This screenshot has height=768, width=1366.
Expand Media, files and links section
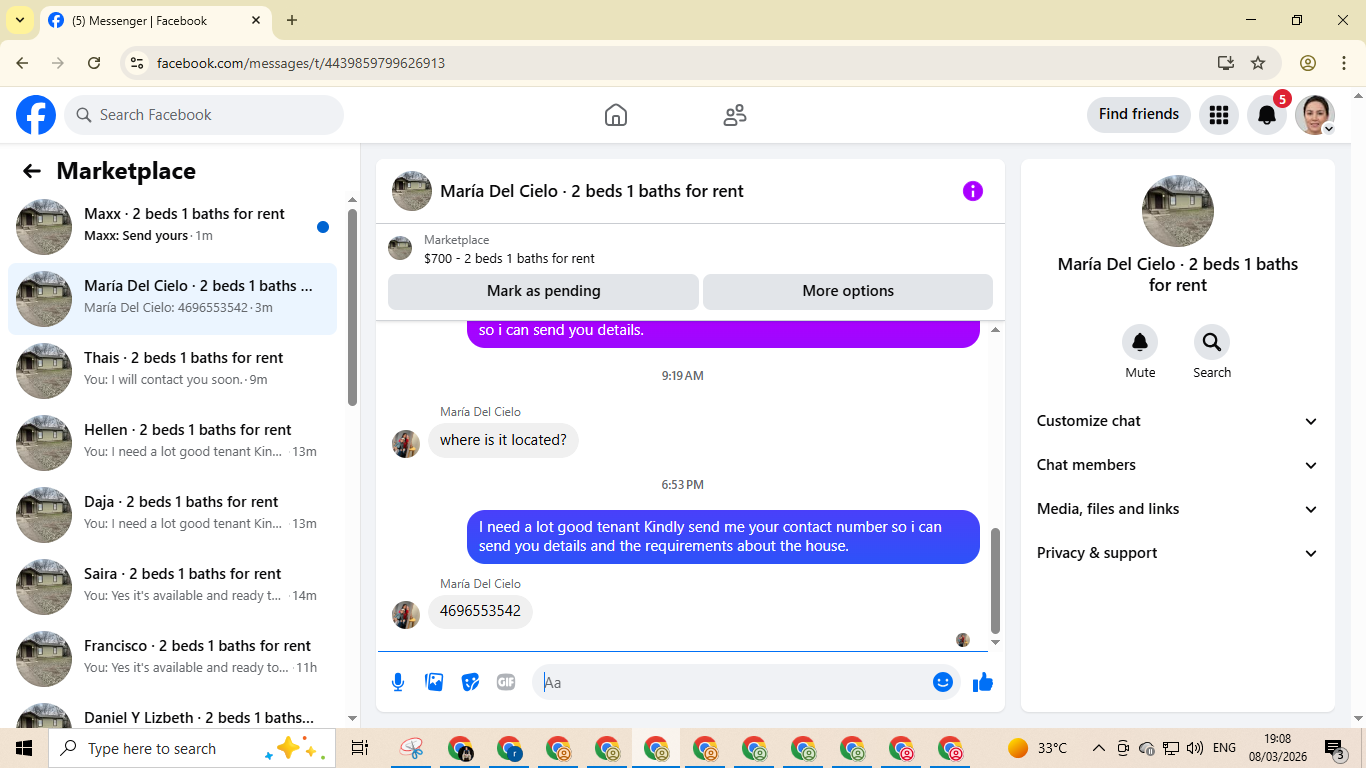(1178, 509)
